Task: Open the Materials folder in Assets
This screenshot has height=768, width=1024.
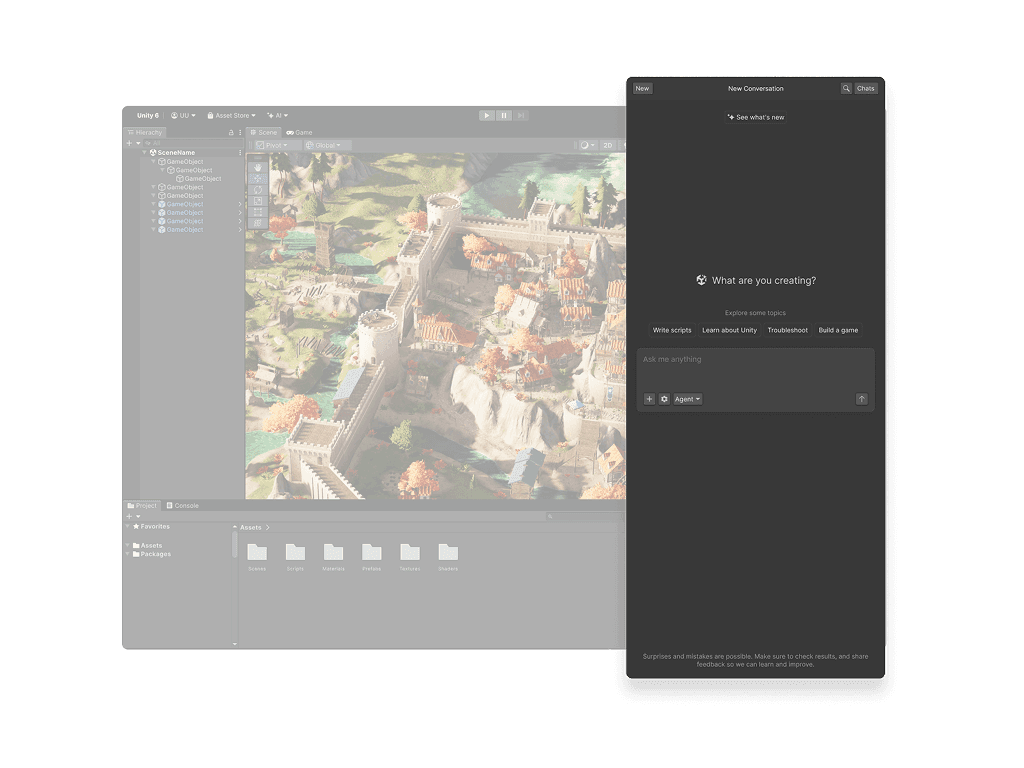Action: click(x=333, y=557)
